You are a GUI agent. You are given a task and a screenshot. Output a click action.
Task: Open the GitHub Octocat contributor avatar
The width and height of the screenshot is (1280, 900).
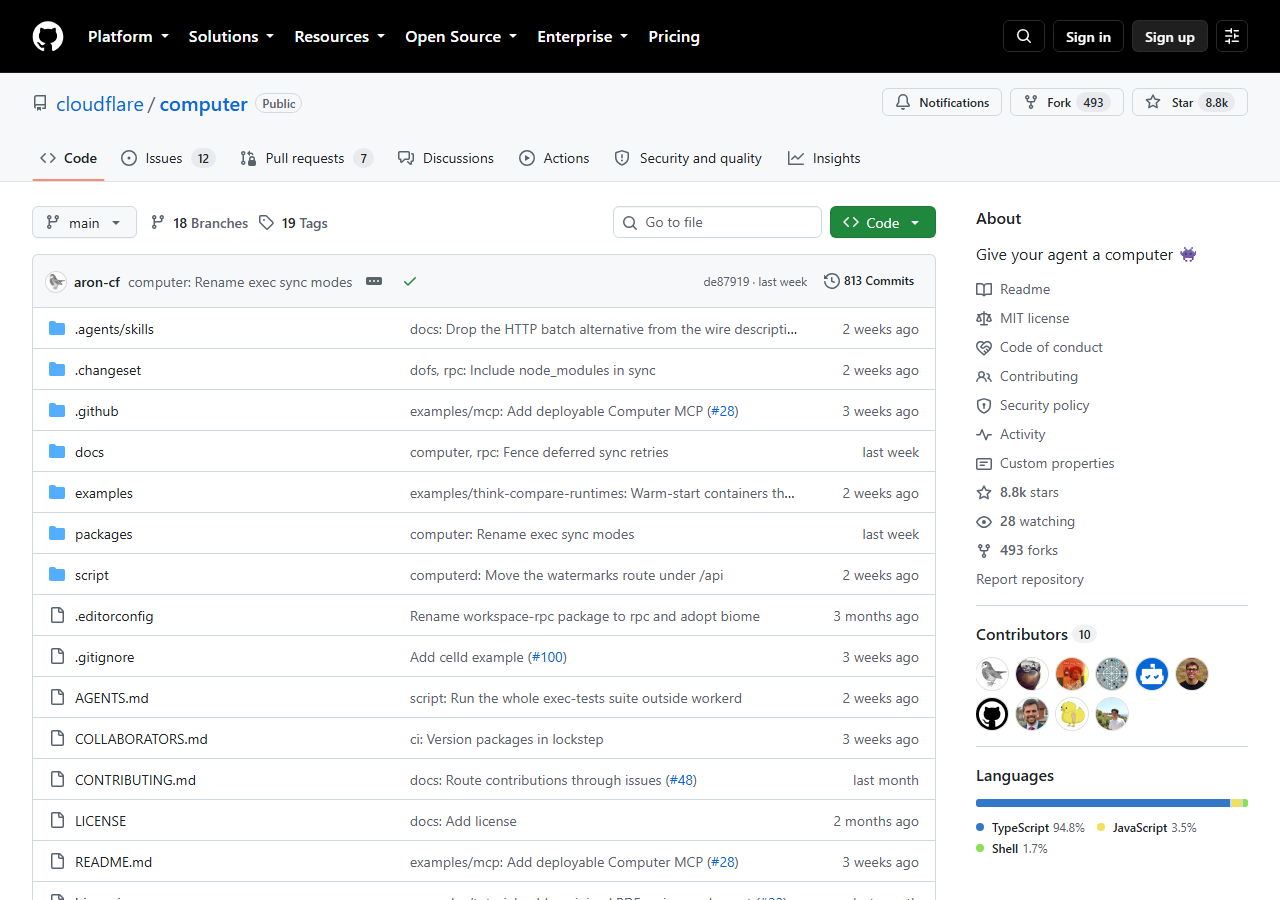tap(992, 714)
